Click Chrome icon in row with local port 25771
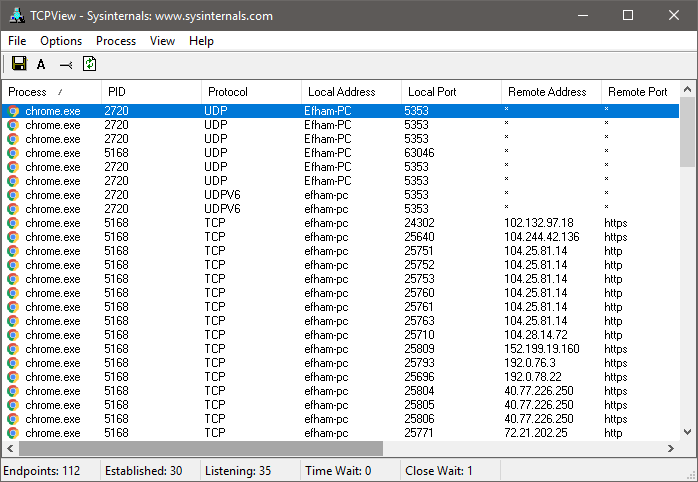 coord(13,433)
